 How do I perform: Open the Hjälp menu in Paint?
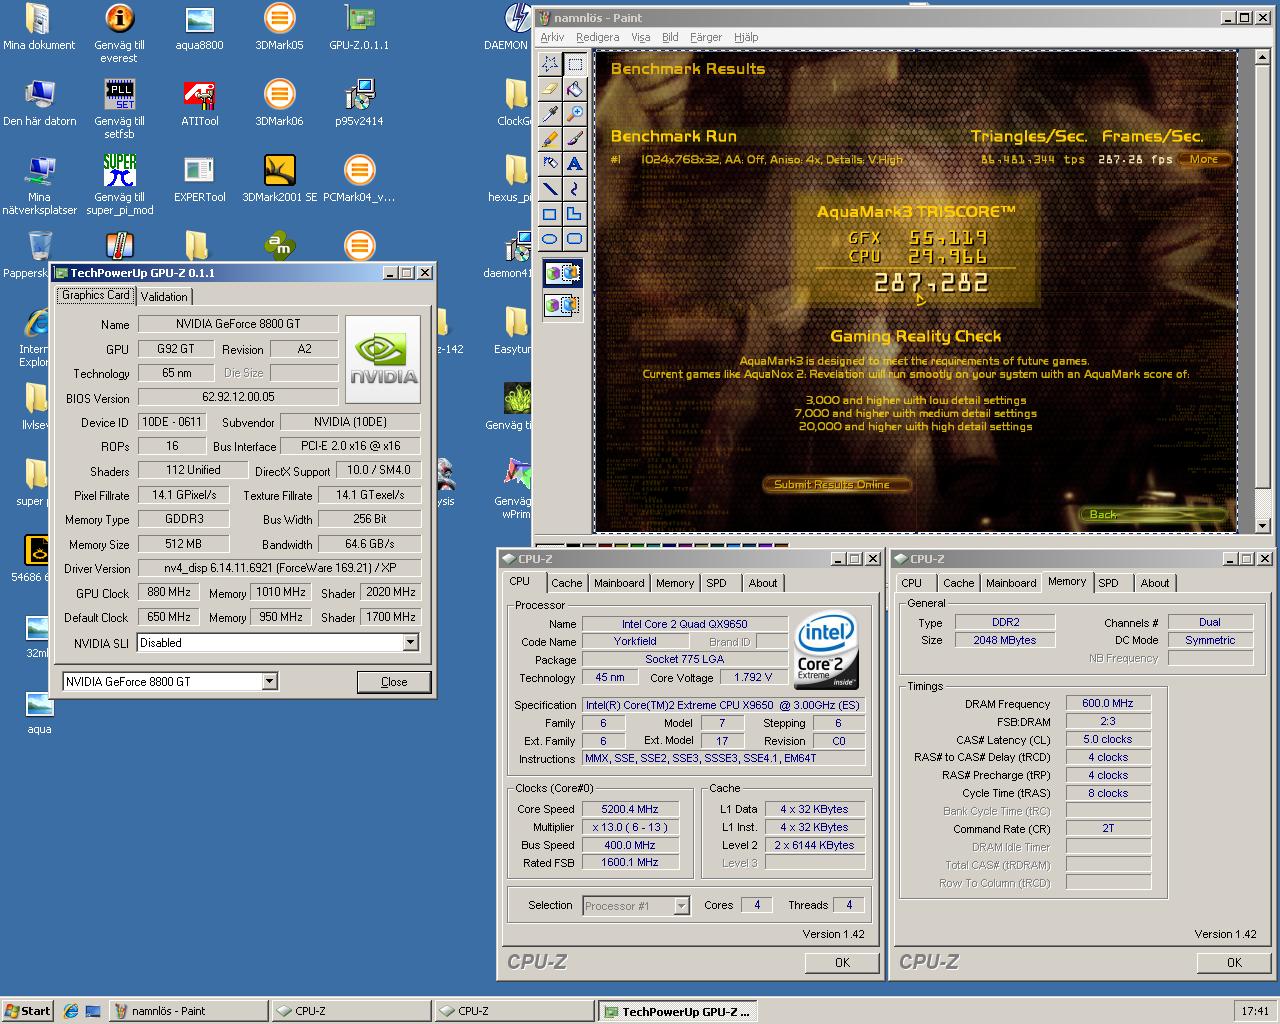(746, 37)
